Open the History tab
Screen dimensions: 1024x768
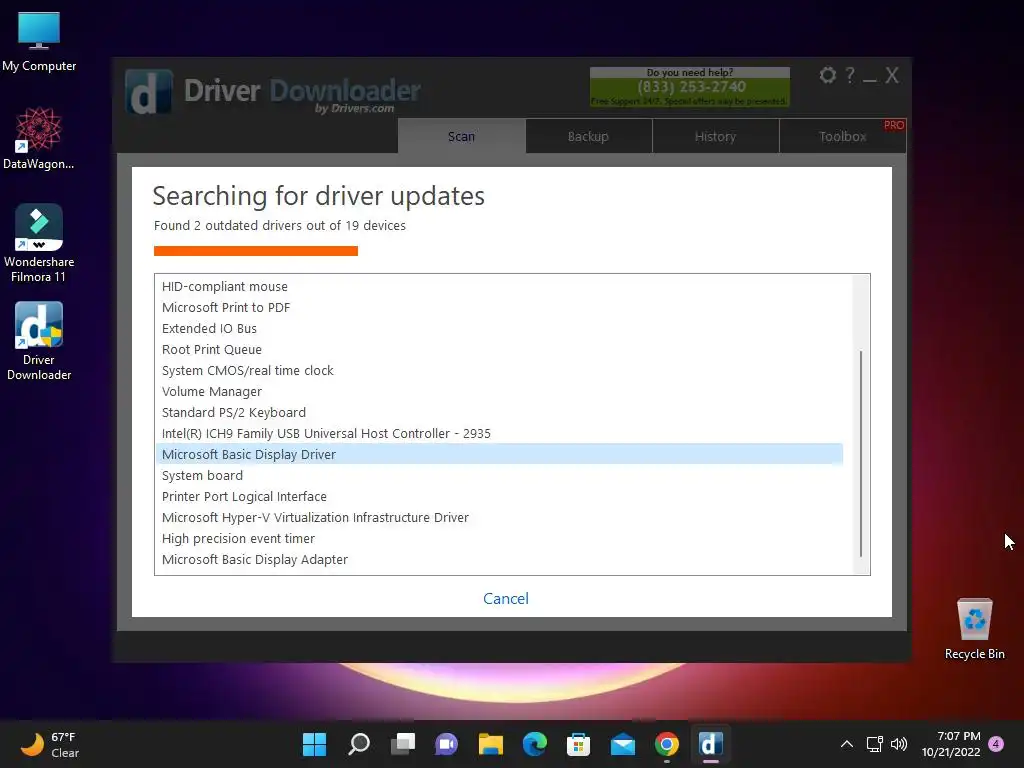715,136
